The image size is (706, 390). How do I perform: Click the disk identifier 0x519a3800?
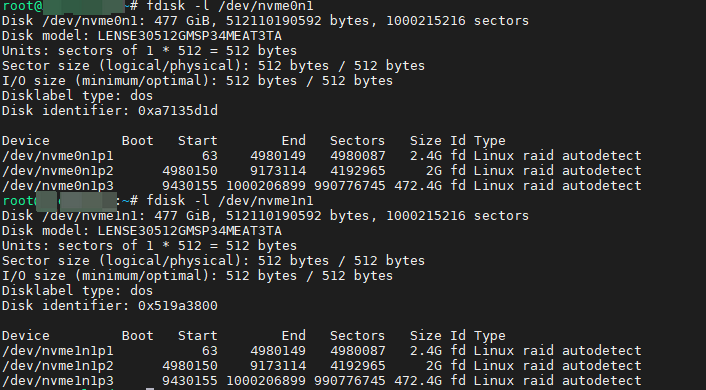coord(177,305)
